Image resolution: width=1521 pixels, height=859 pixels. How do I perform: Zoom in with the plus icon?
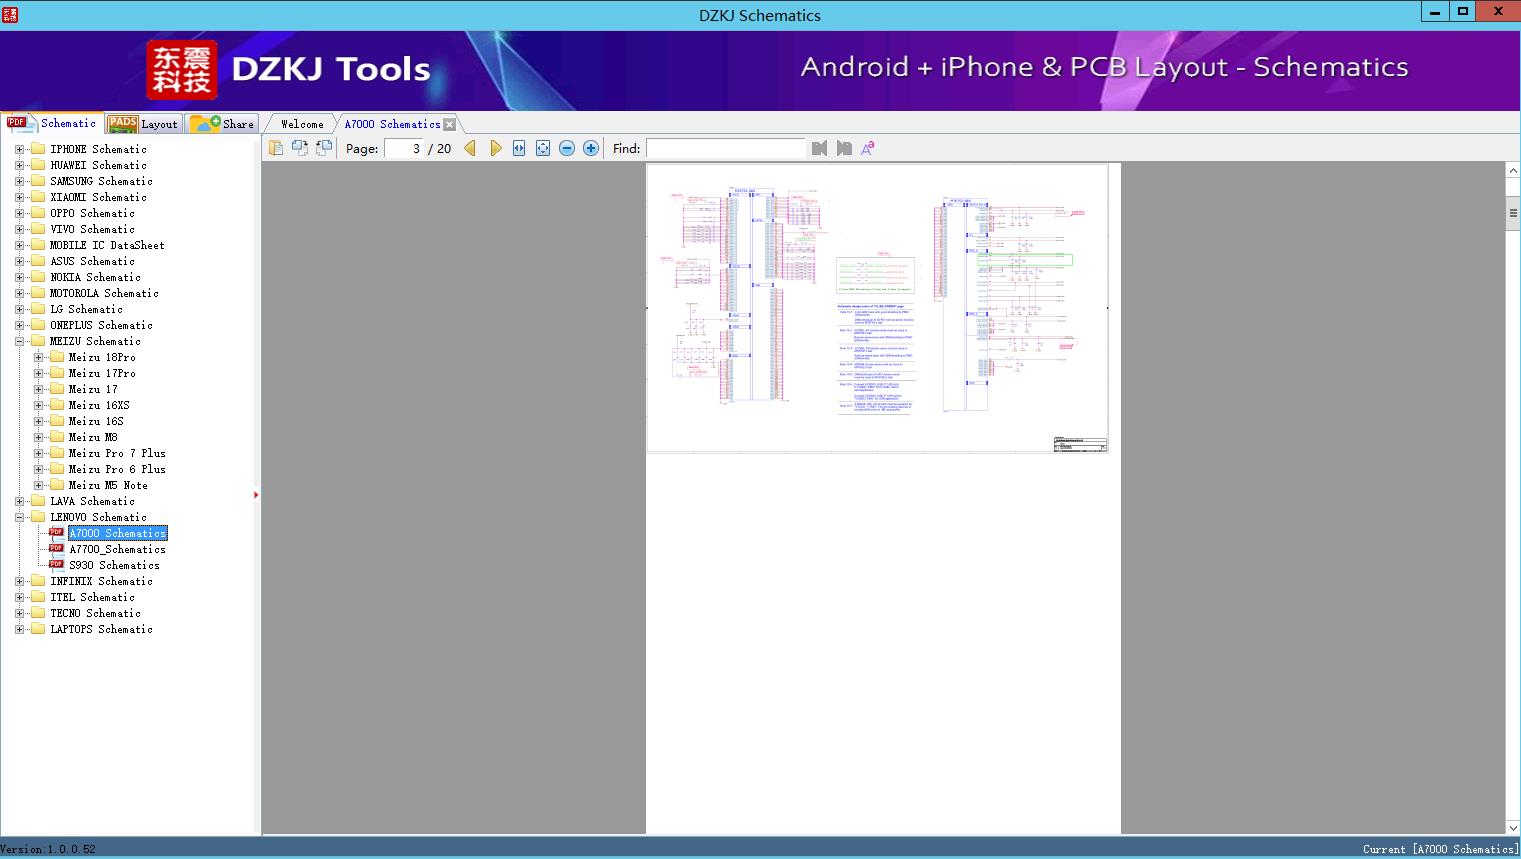pos(591,148)
